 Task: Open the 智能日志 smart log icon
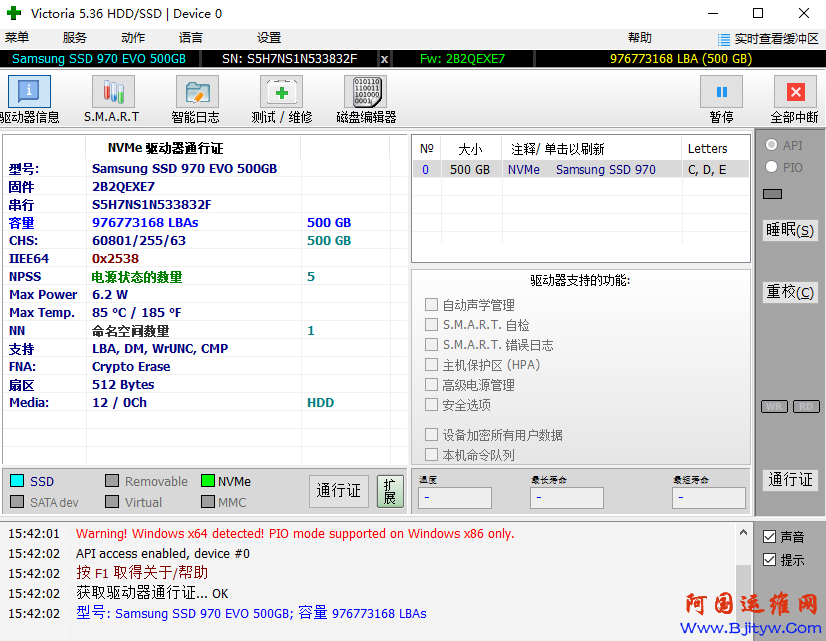pyautogui.click(x=196, y=93)
